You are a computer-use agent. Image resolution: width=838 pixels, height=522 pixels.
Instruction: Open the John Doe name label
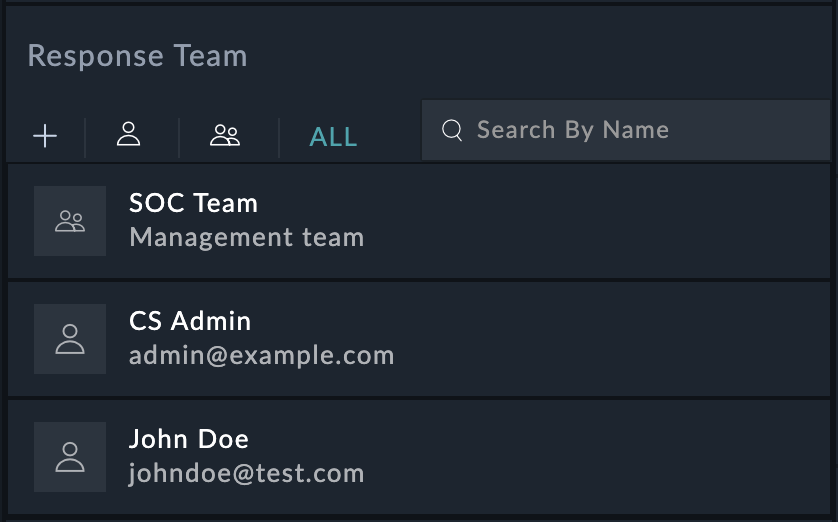point(189,439)
